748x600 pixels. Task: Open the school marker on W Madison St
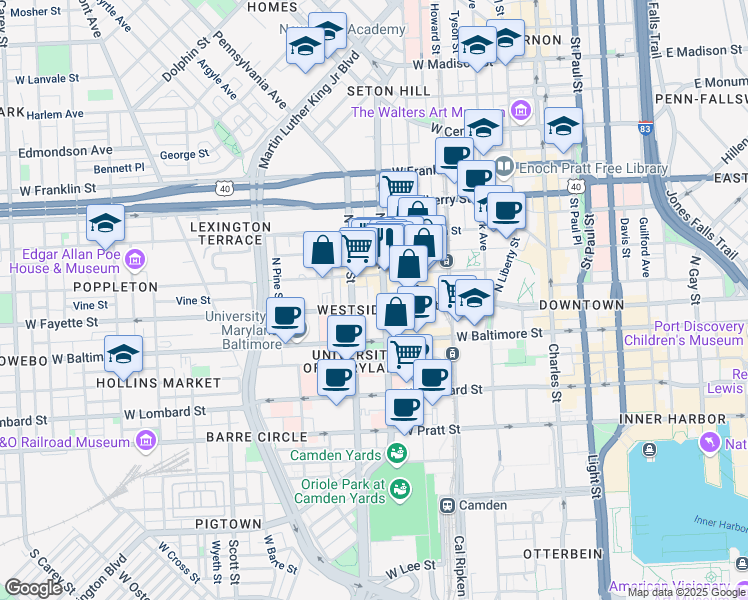478,46
